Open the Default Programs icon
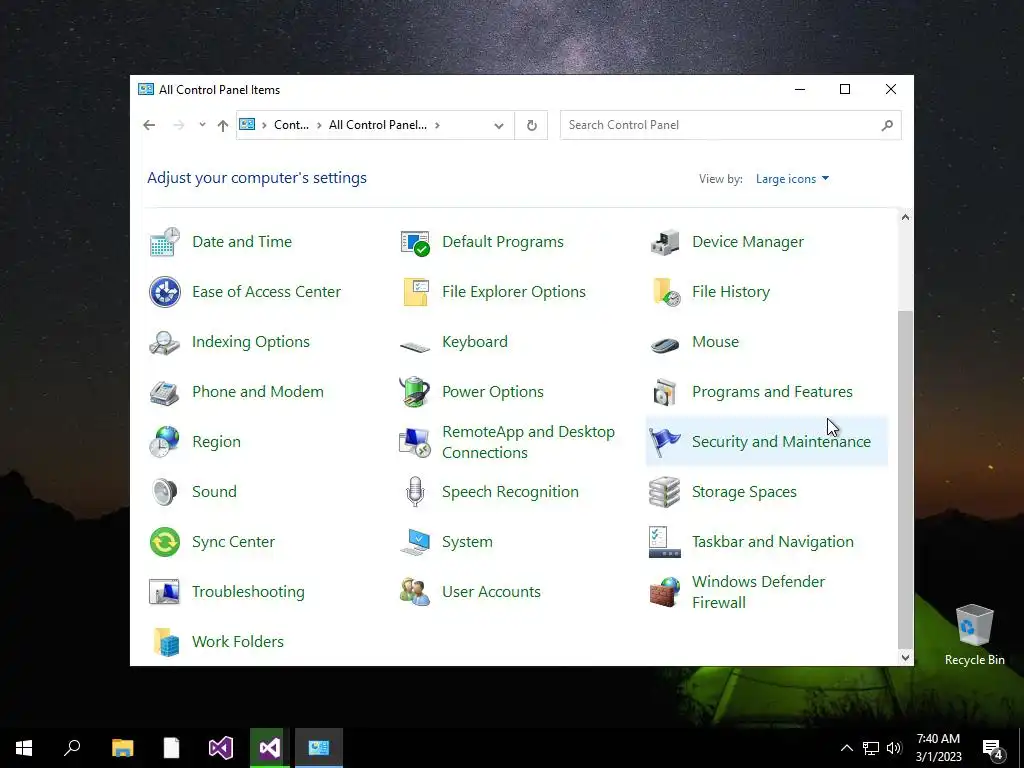Viewport: 1024px width, 768px height. pos(415,242)
